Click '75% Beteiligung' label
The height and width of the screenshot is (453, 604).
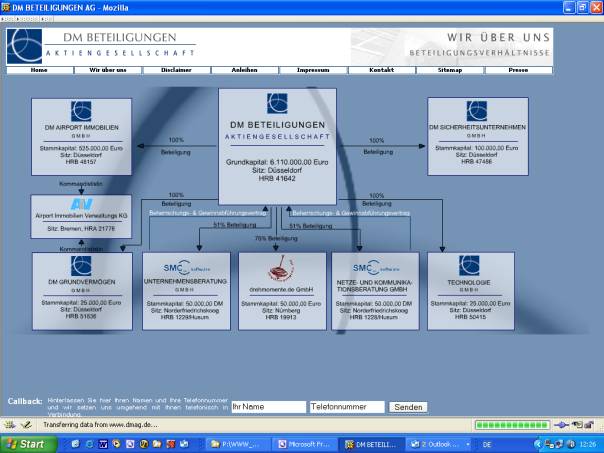tap(276, 238)
